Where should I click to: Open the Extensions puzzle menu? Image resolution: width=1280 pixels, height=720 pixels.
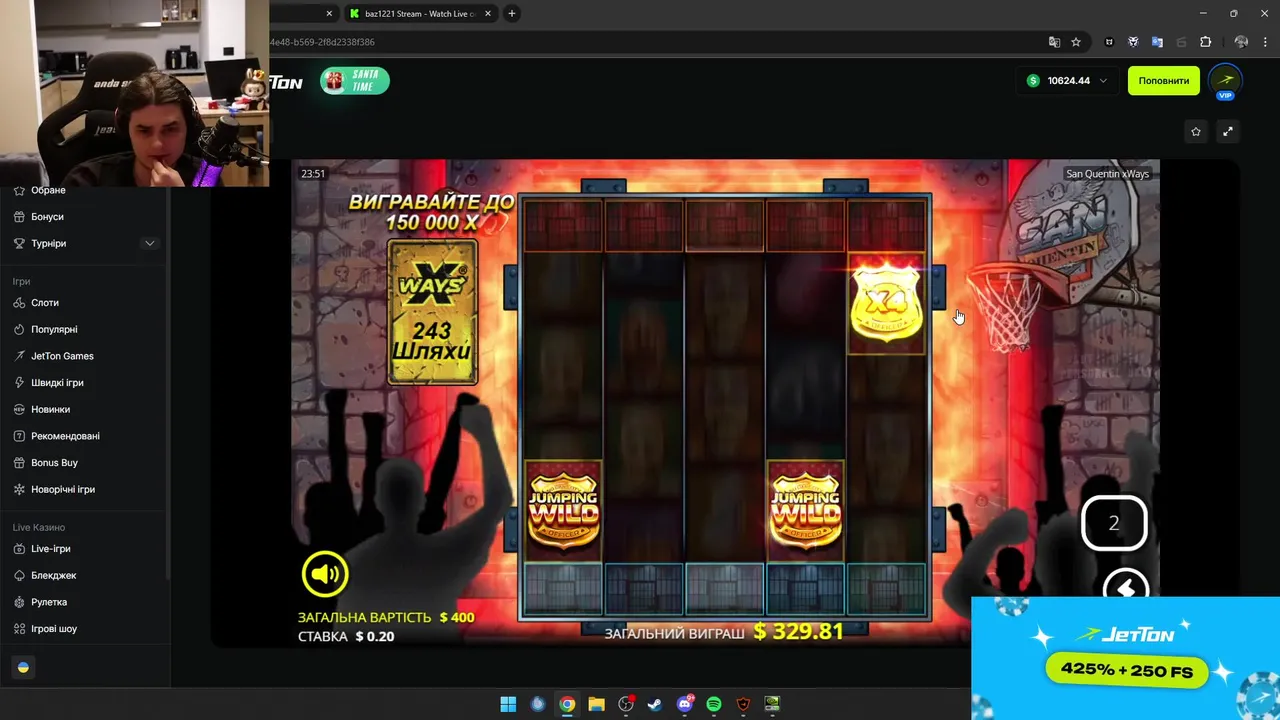[1205, 42]
